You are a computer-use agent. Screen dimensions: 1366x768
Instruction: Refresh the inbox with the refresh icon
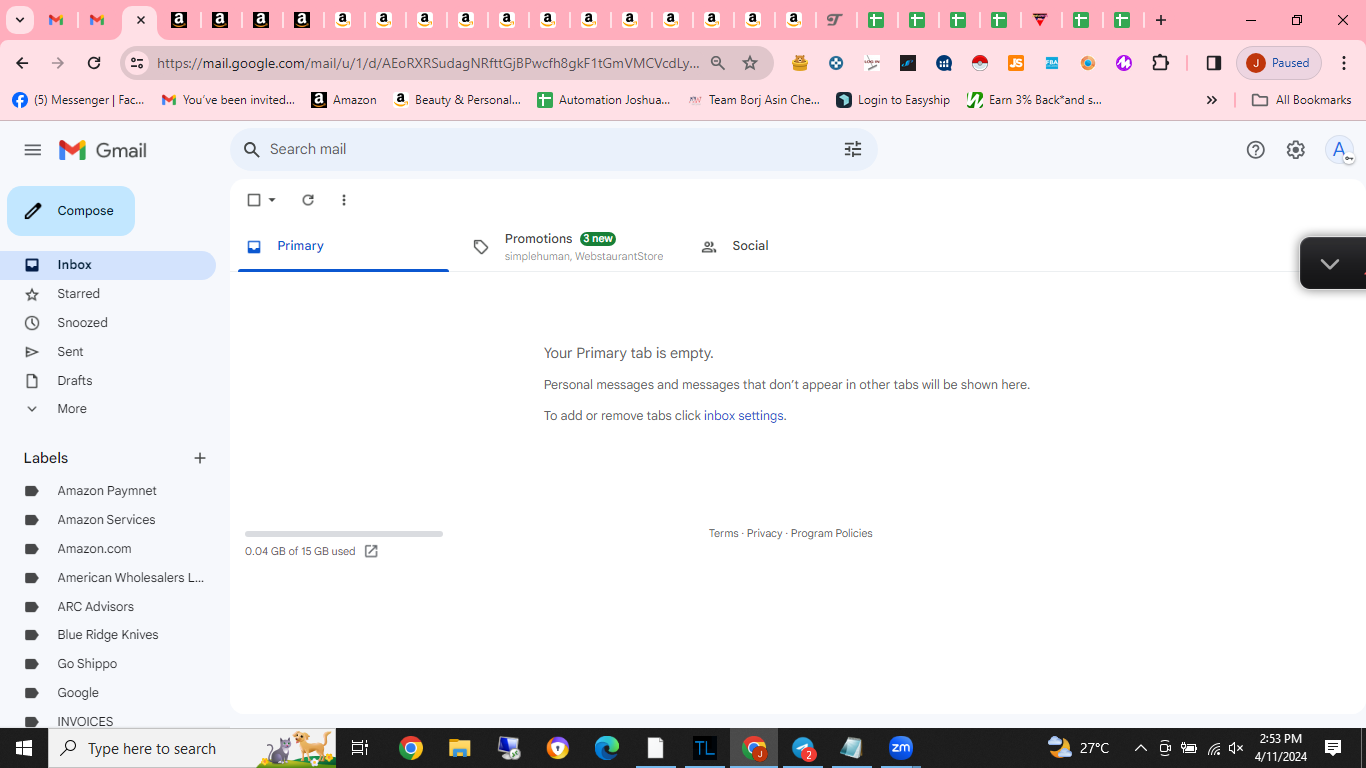click(x=308, y=200)
